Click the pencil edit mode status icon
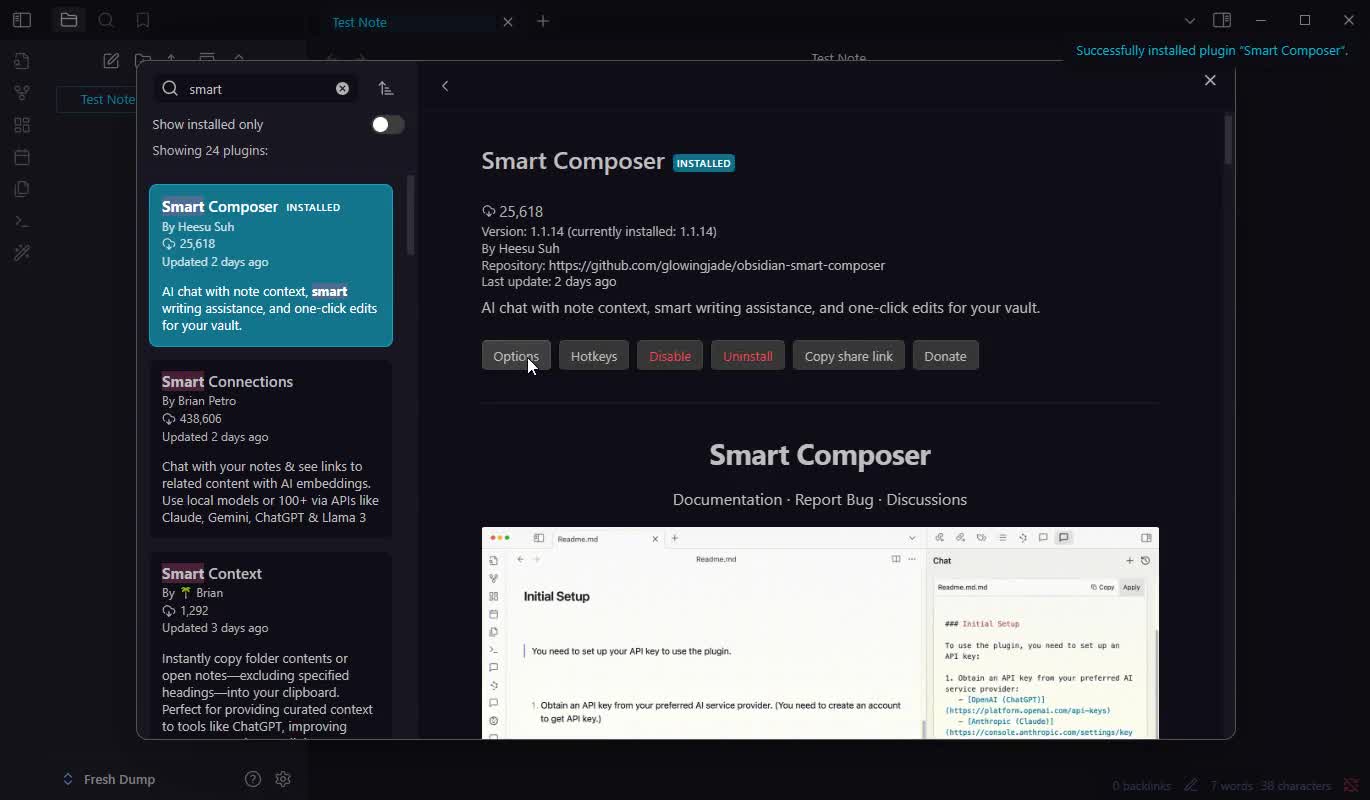Image resolution: width=1370 pixels, height=800 pixels. point(1191,785)
